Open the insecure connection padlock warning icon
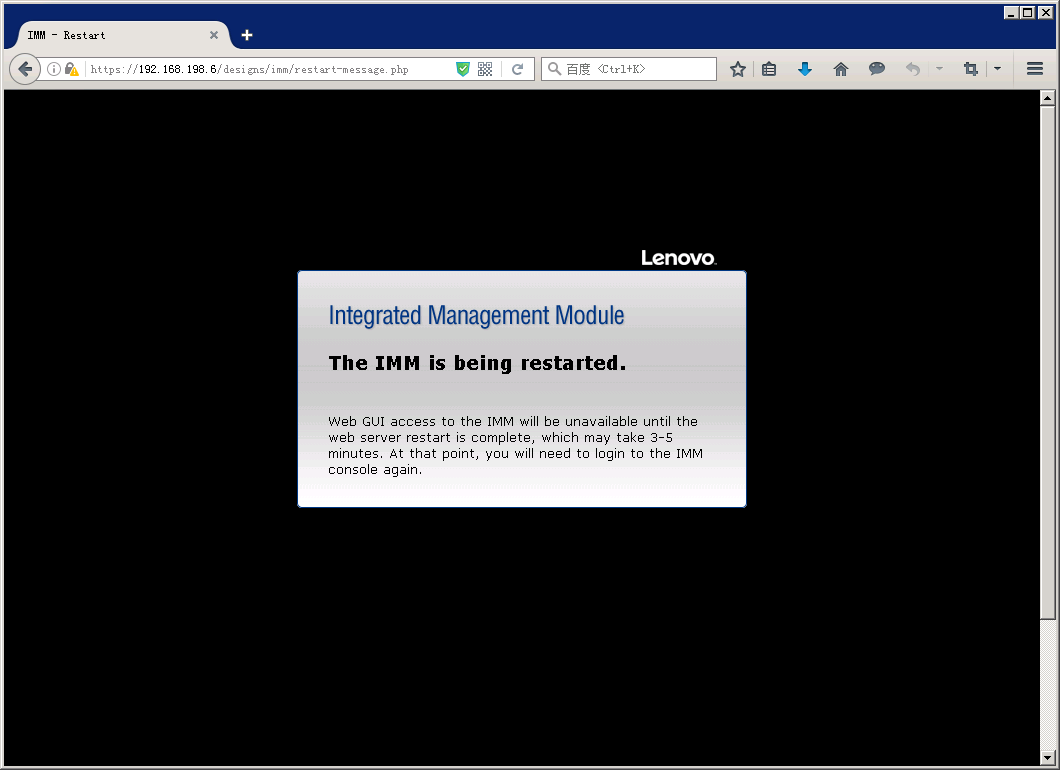Screen dimensions: 1060x770 click(72, 69)
